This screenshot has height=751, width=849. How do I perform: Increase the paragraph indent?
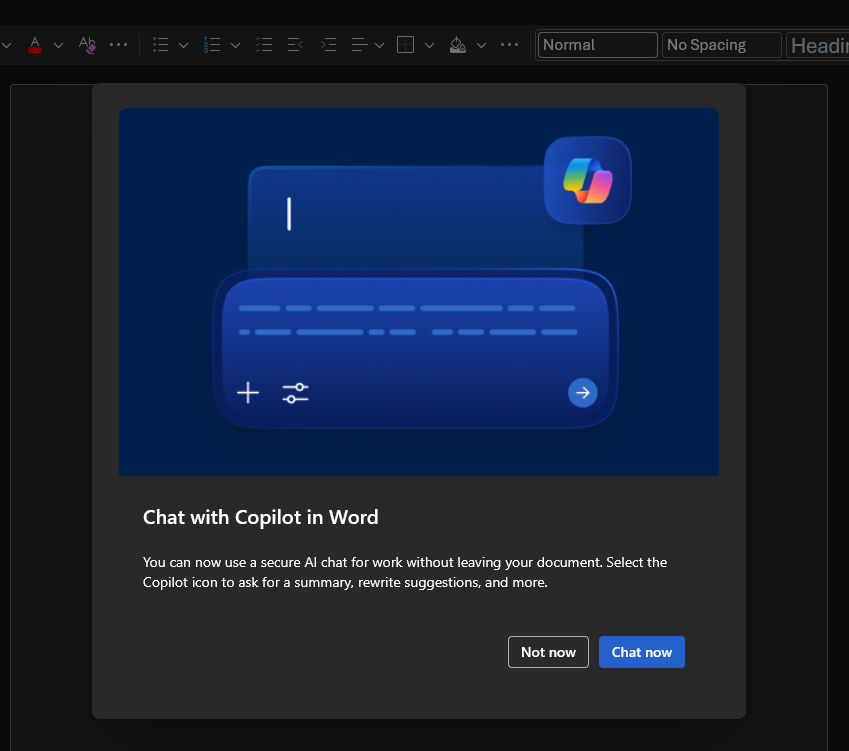point(327,45)
